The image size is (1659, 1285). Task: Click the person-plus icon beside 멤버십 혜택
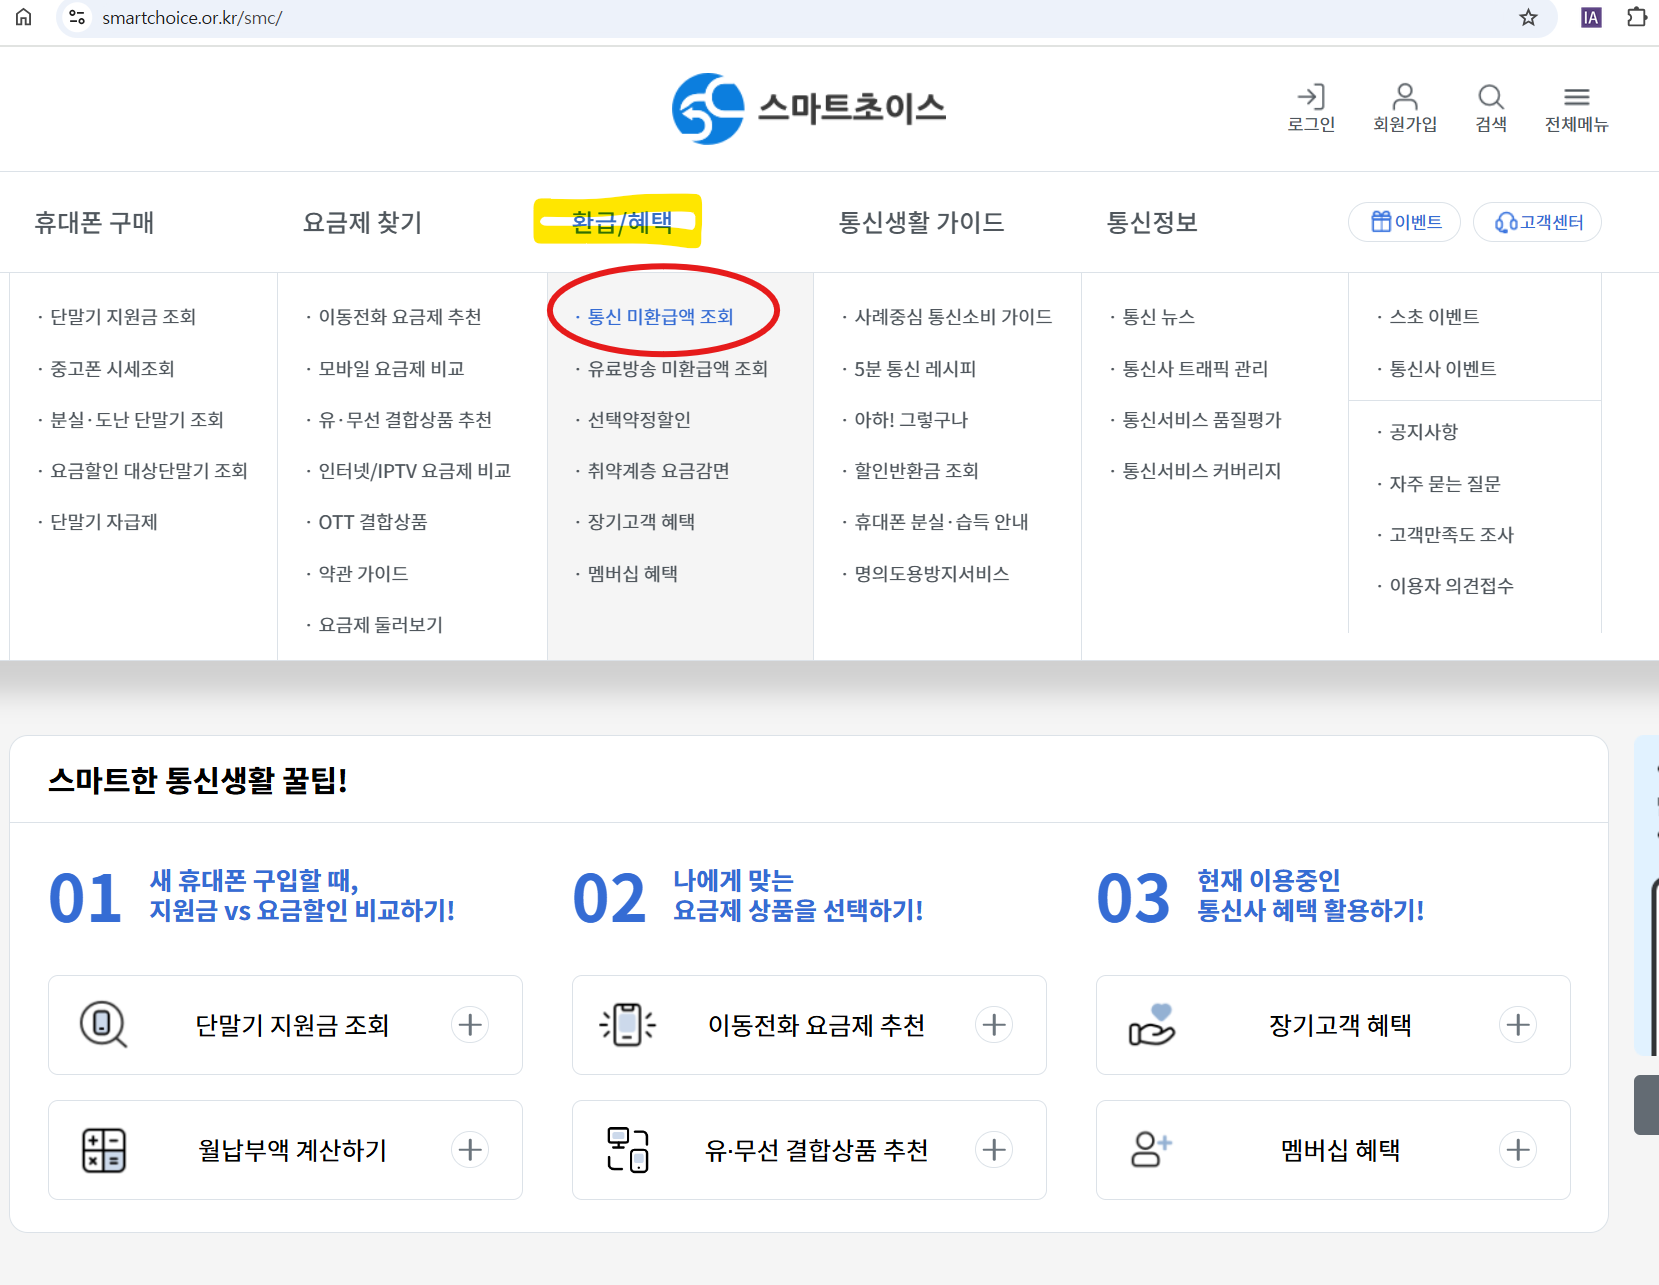coord(1150,1149)
